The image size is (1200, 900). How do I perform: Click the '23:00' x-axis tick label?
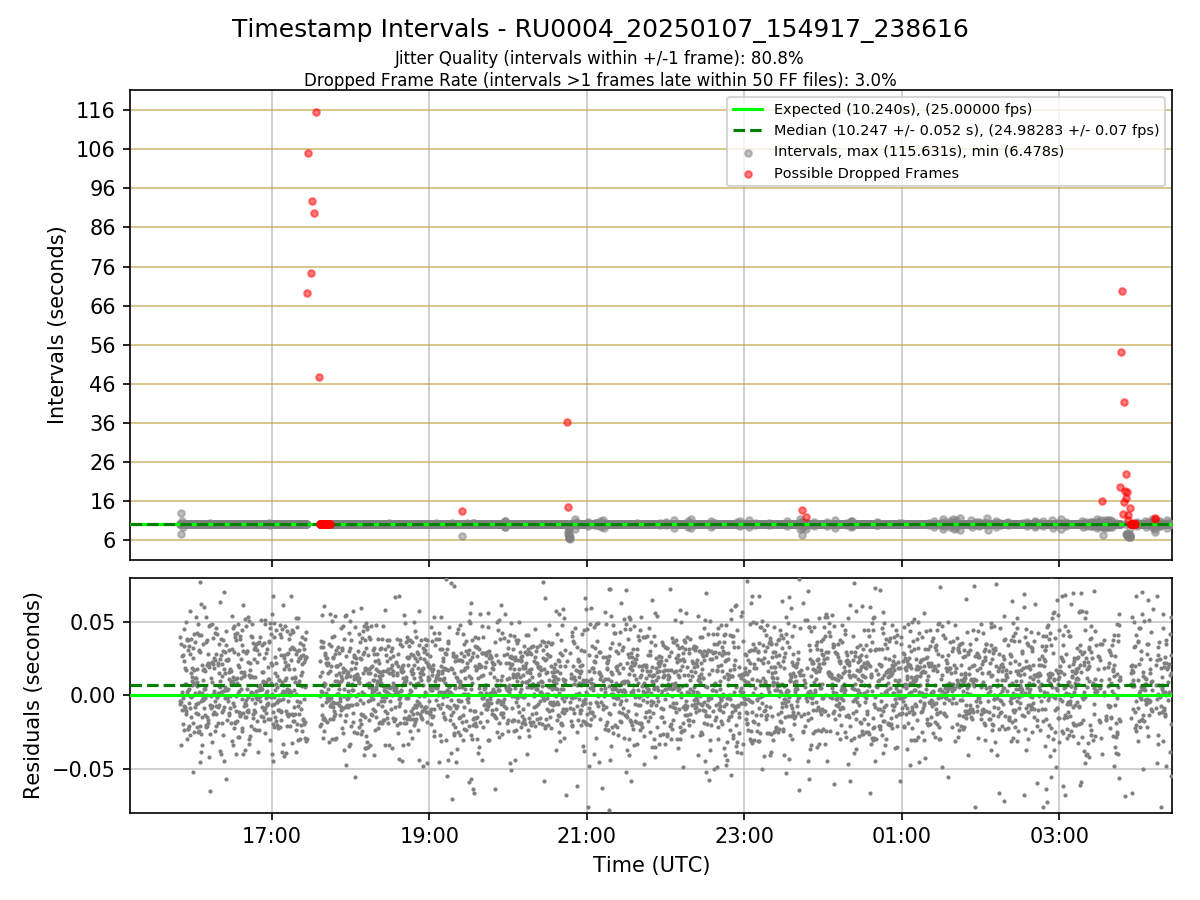pos(744,834)
